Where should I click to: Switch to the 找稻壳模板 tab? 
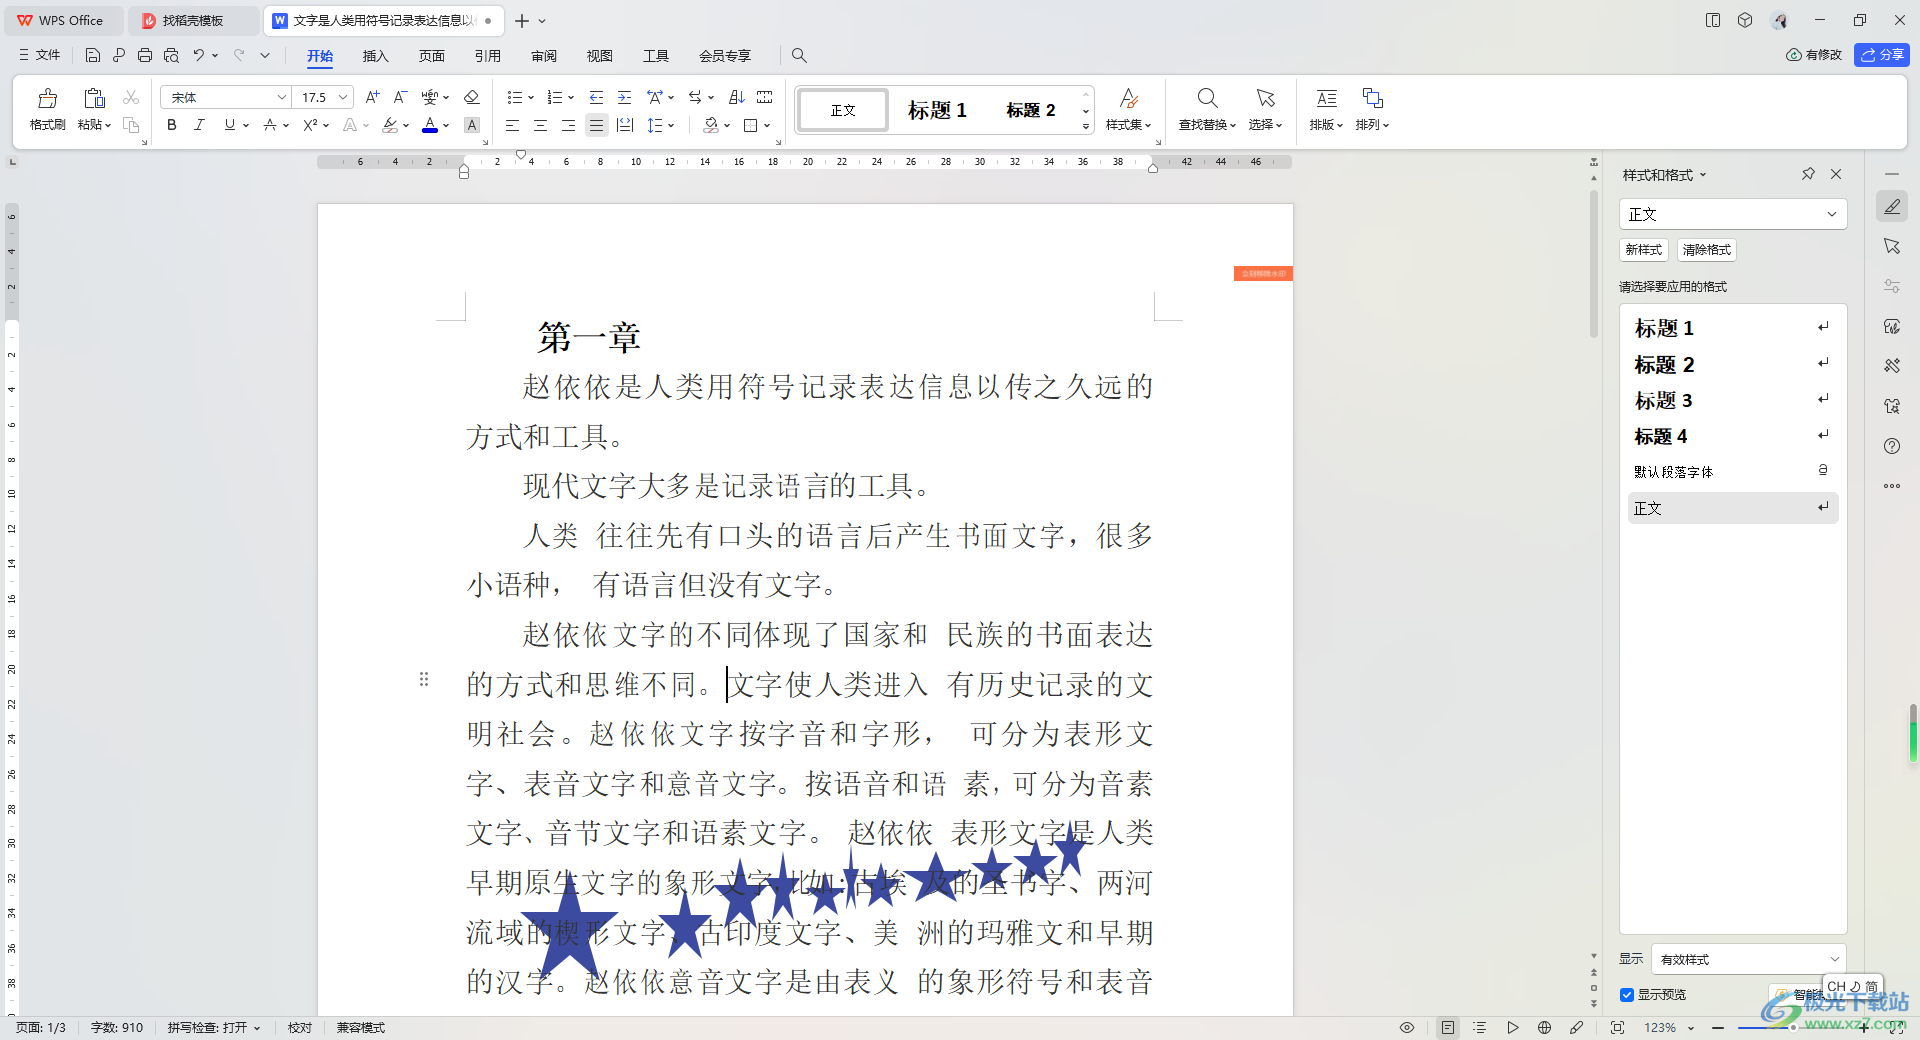point(193,20)
